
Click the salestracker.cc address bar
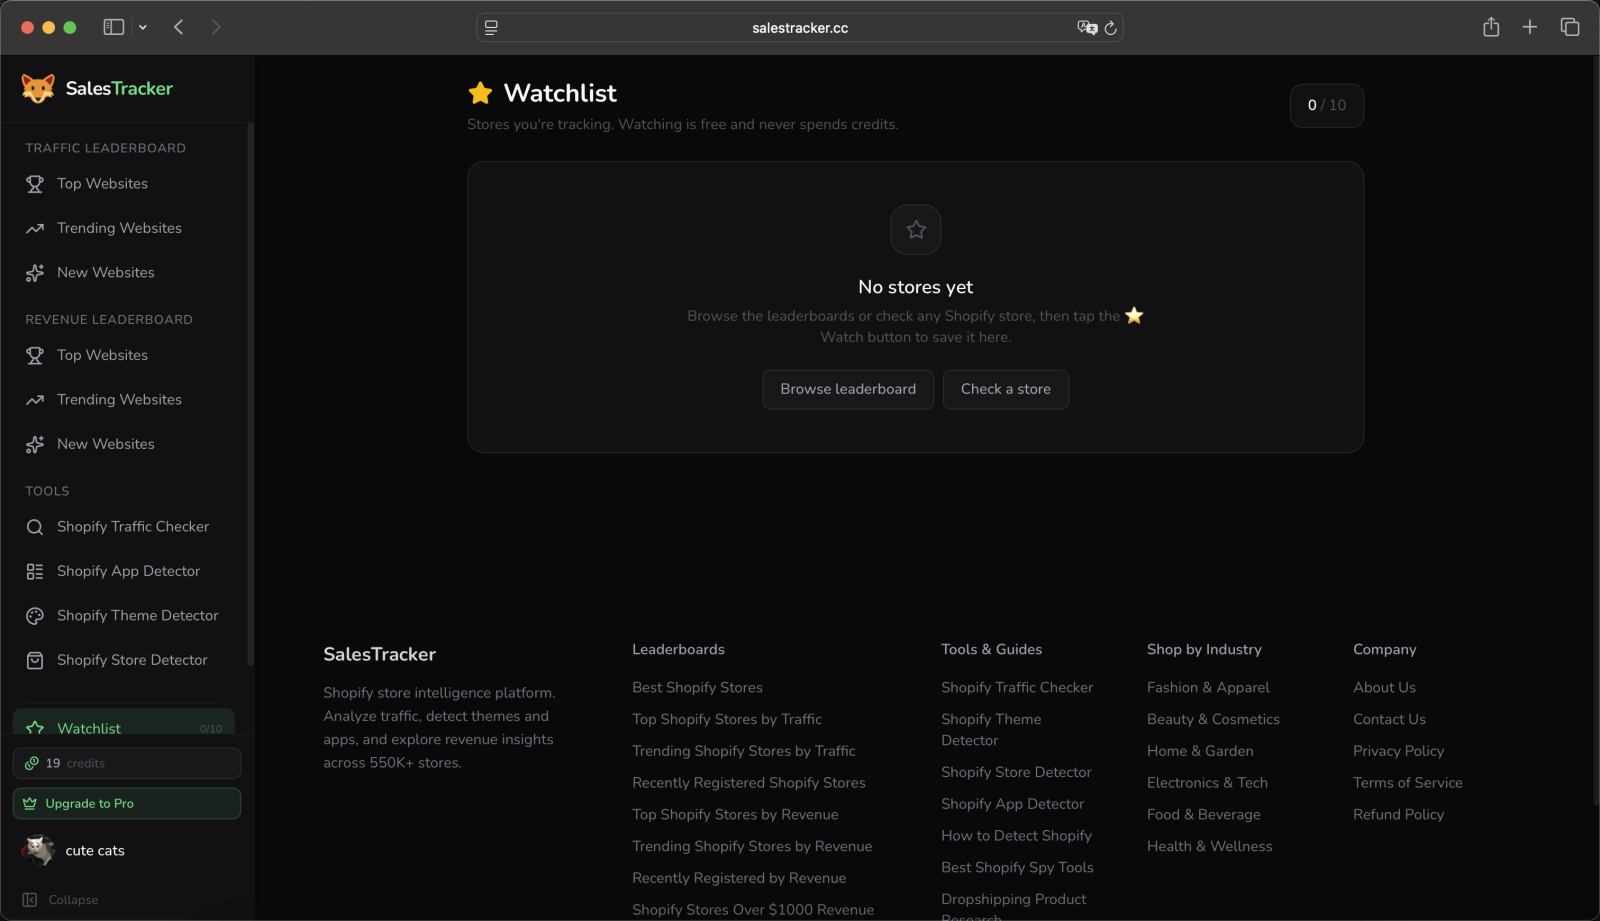(x=800, y=28)
